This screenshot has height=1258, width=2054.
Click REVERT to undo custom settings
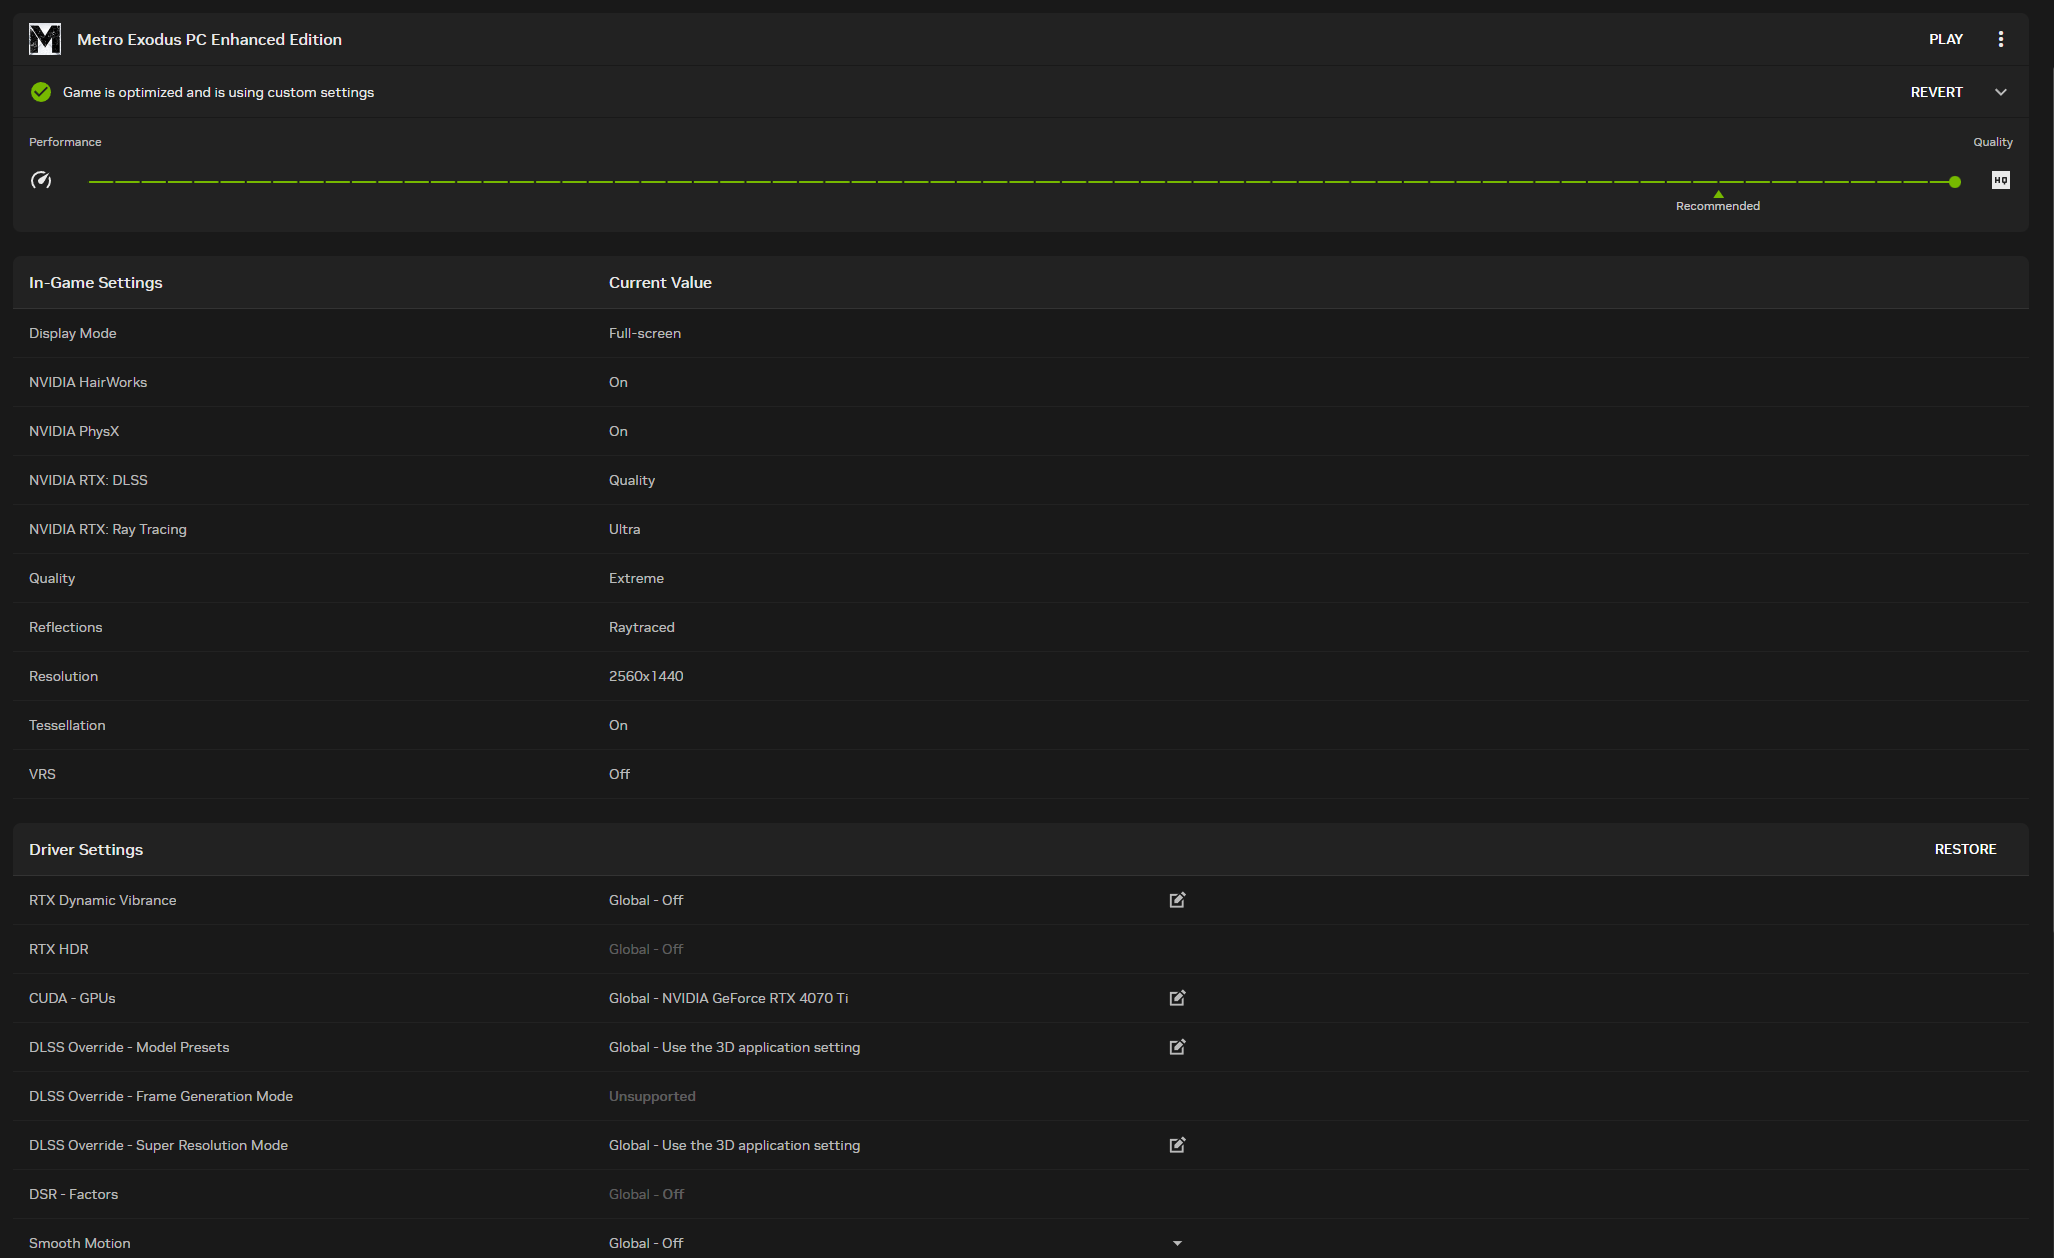(x=1936, y=92)
